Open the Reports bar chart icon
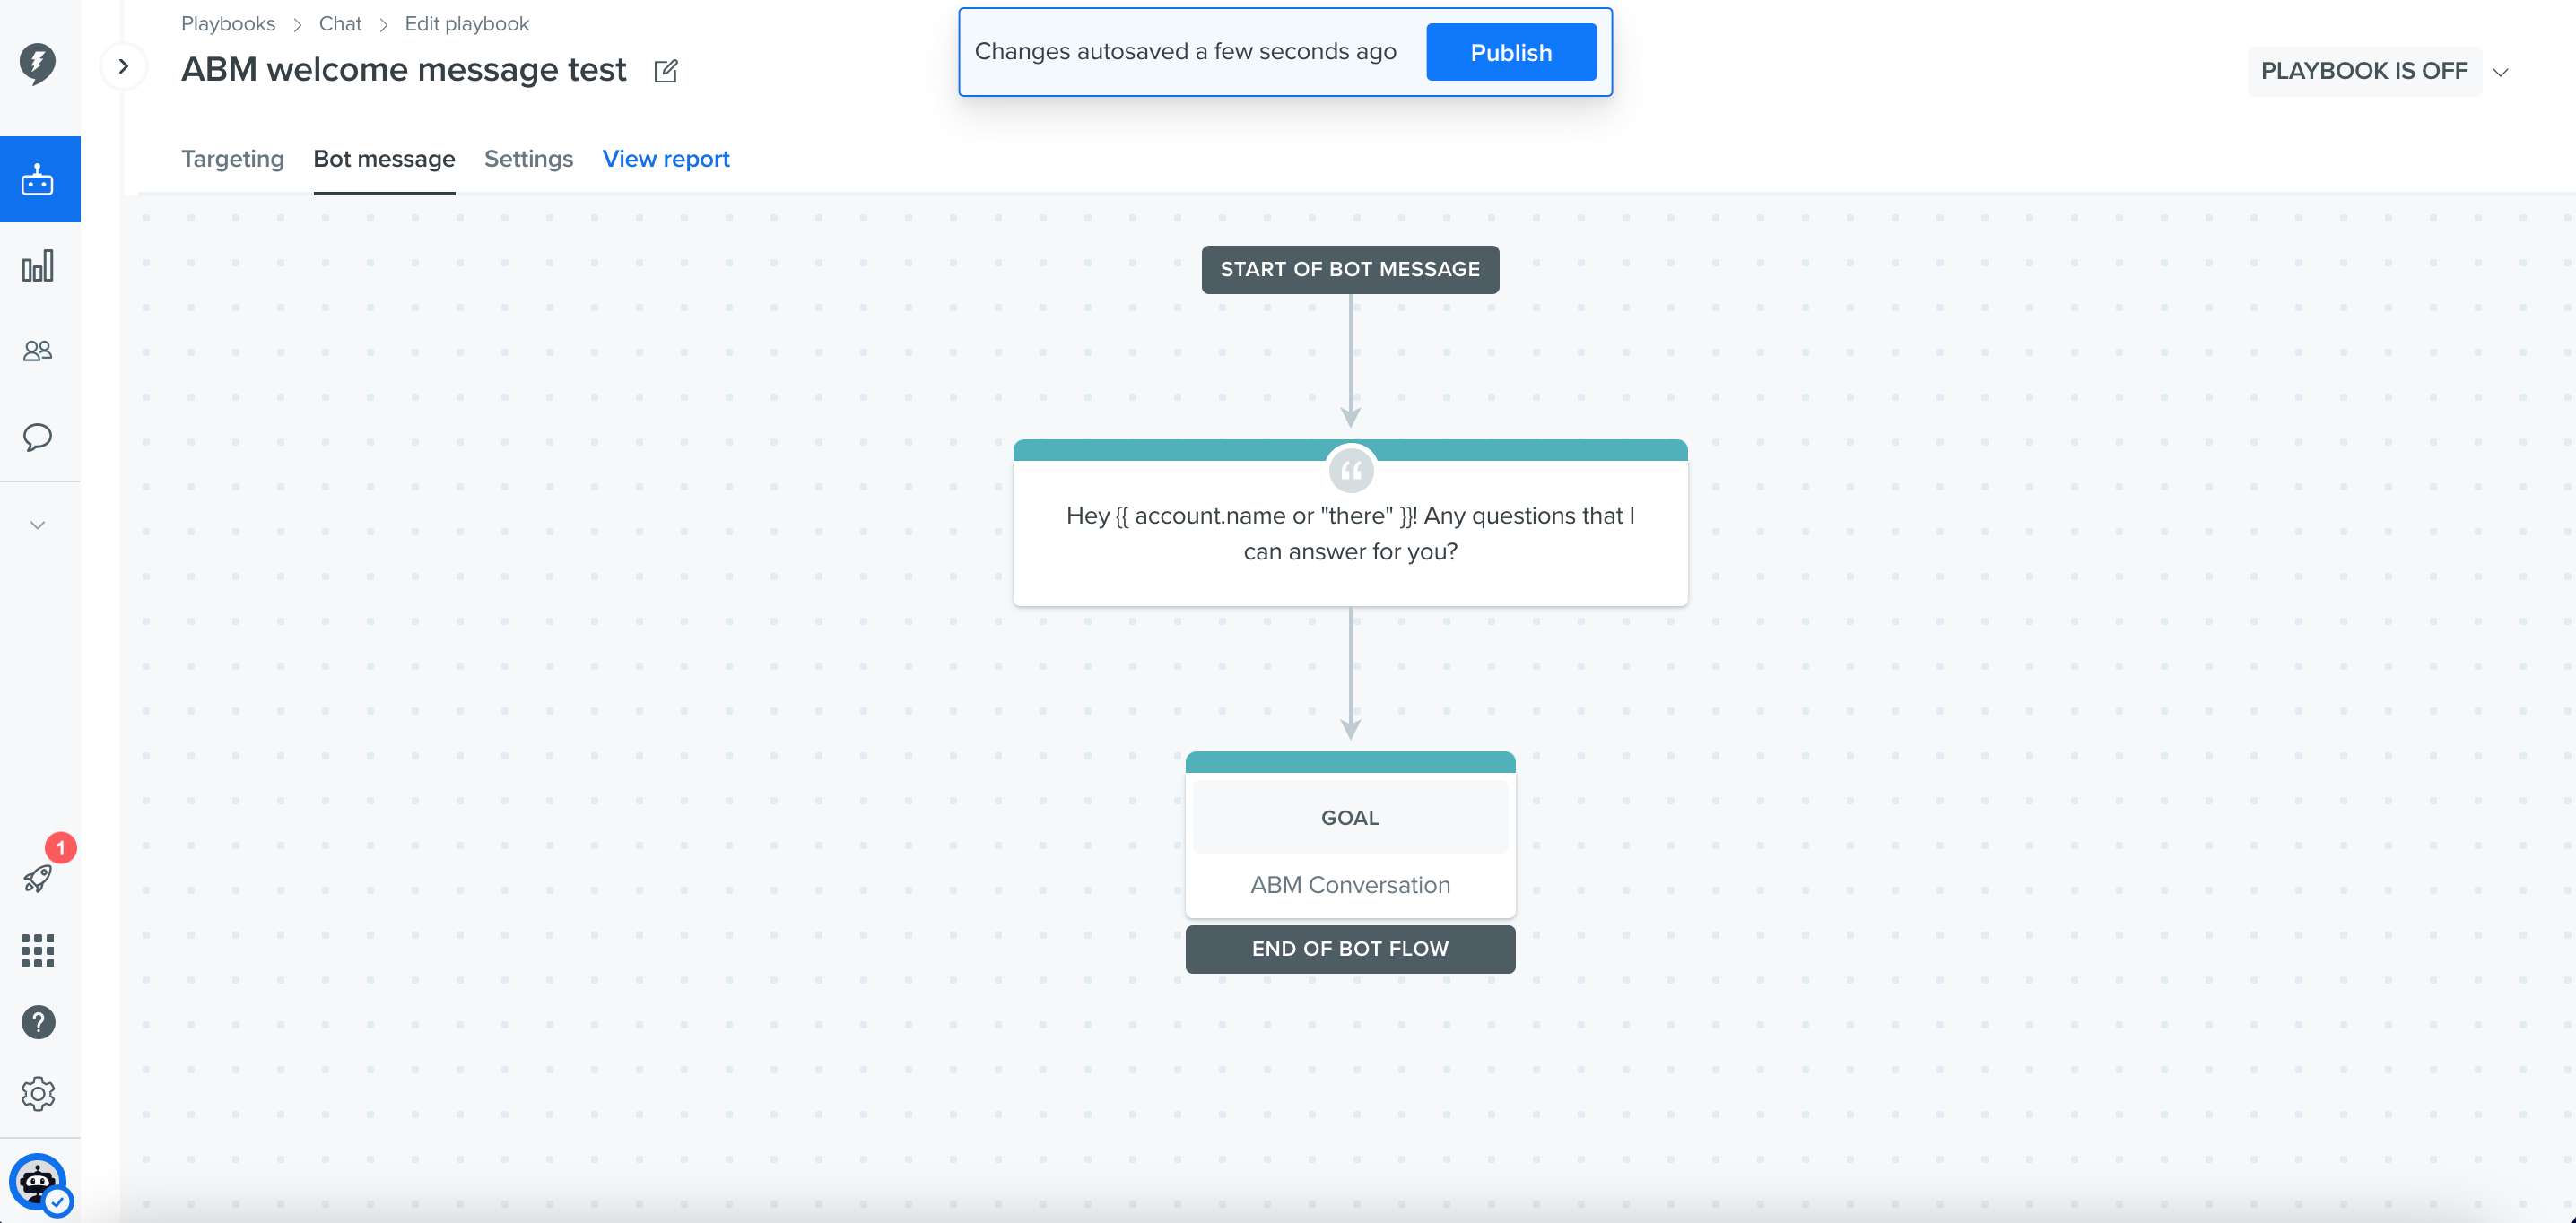The image size is (2576, 1223). [38, 266]
